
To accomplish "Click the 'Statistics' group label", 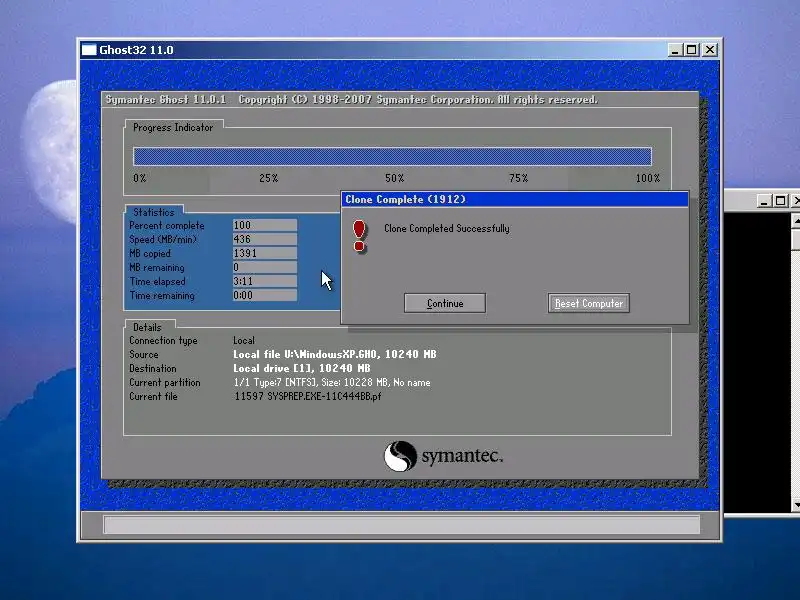I will 154,212.
